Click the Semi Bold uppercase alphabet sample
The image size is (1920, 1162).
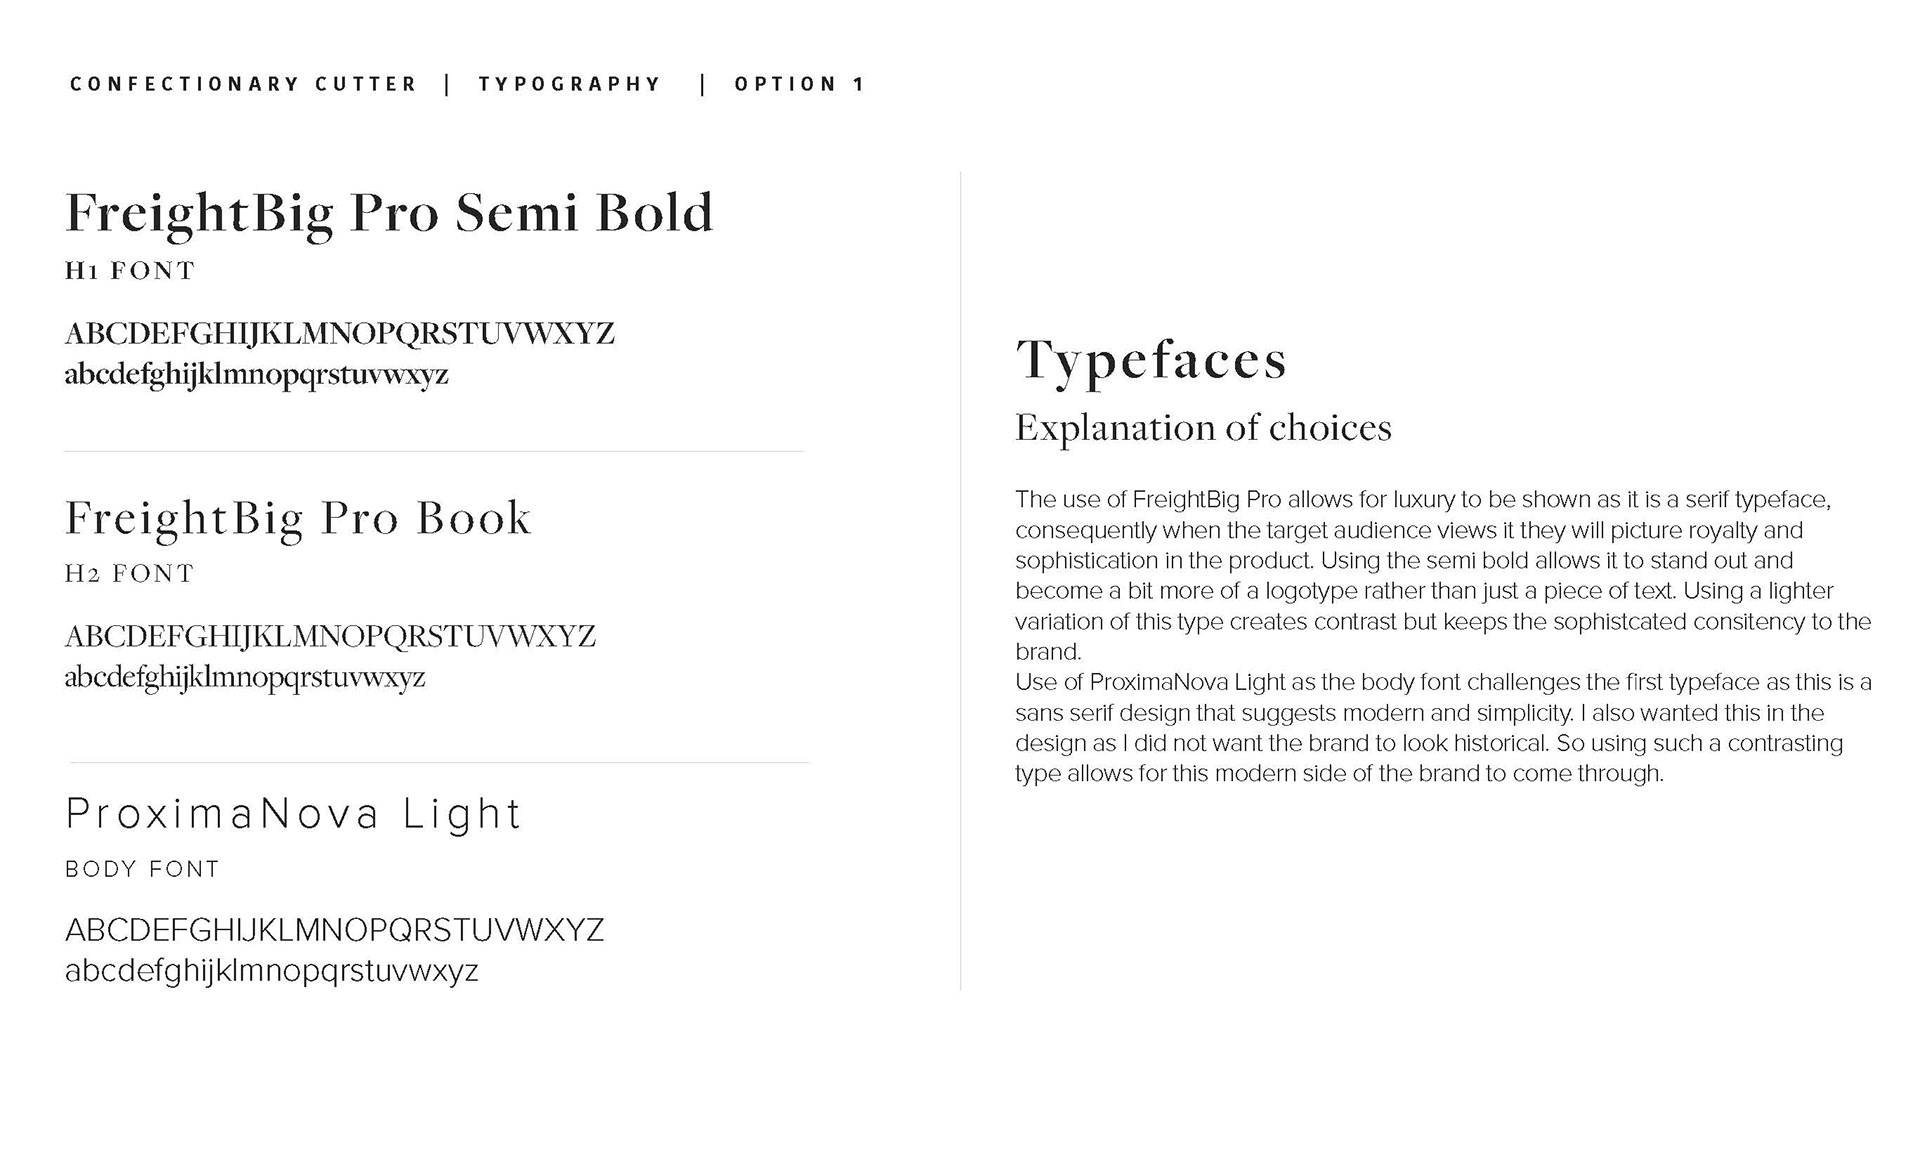(340, 333)
